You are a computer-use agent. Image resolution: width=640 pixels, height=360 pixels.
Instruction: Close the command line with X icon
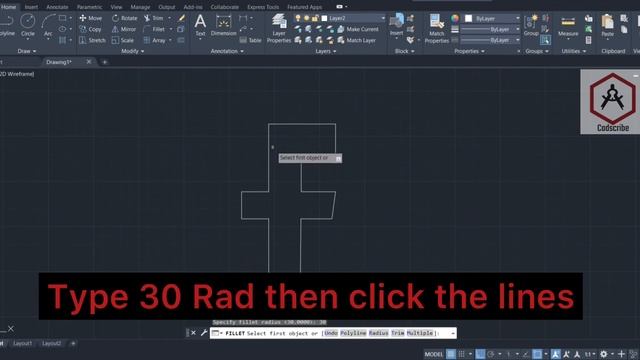coord(193,333)
